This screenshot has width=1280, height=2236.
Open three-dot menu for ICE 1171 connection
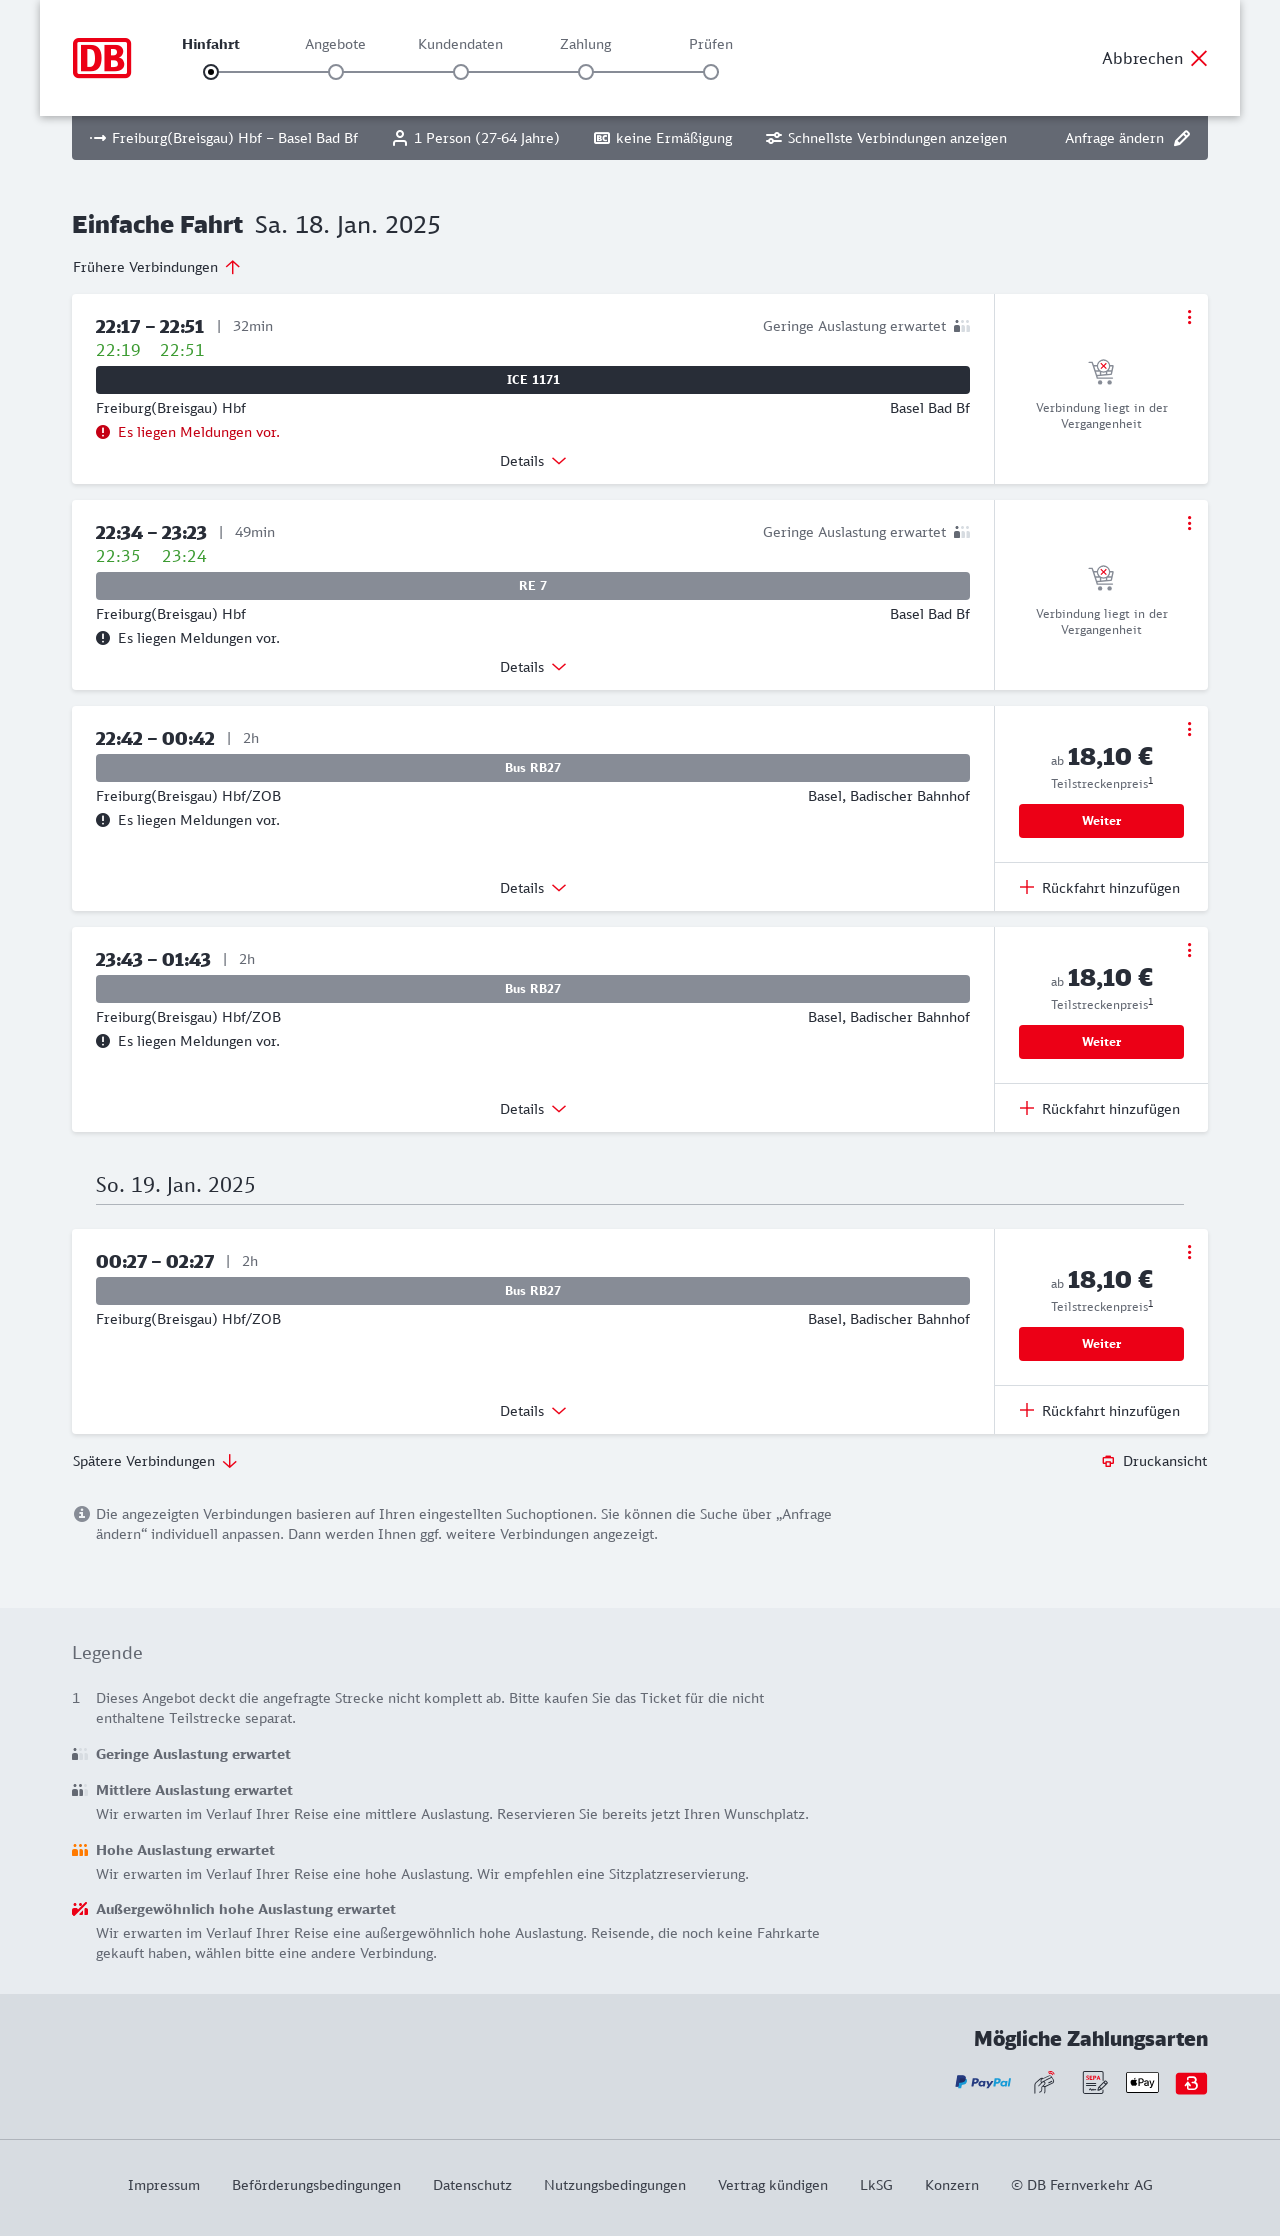[x=1189, y=317]
